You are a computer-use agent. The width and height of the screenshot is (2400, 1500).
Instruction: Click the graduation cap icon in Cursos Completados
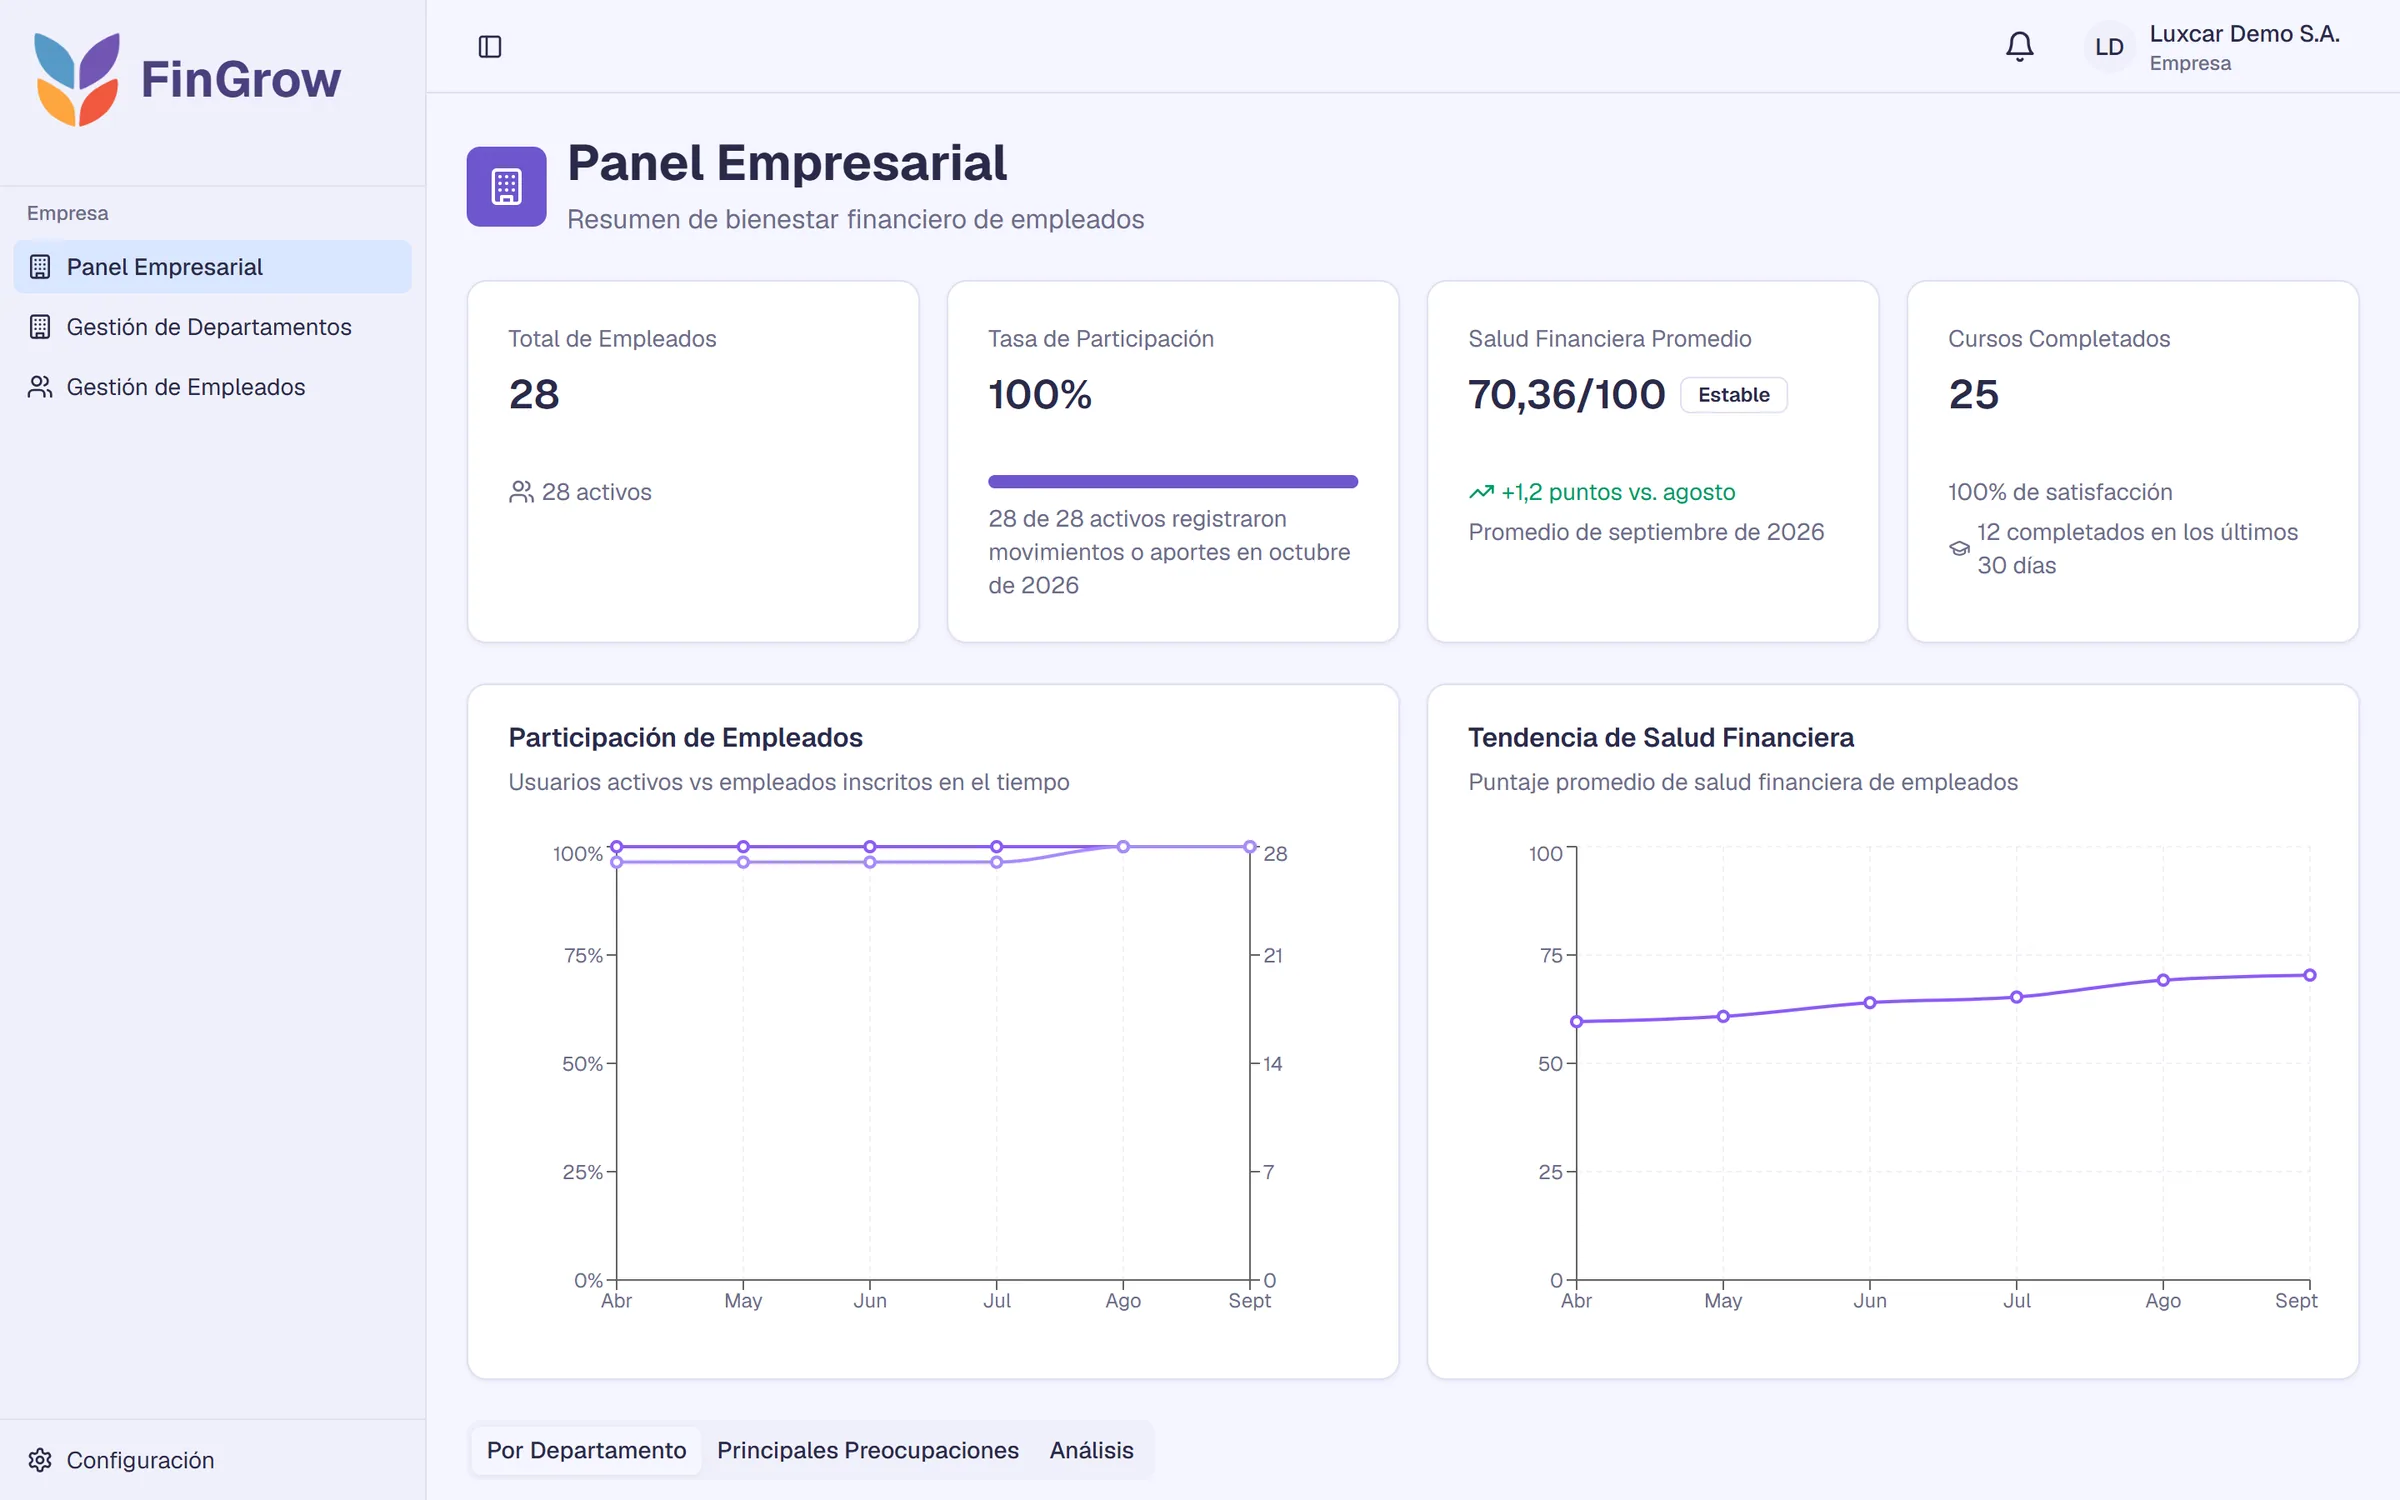click(1959, 549)
